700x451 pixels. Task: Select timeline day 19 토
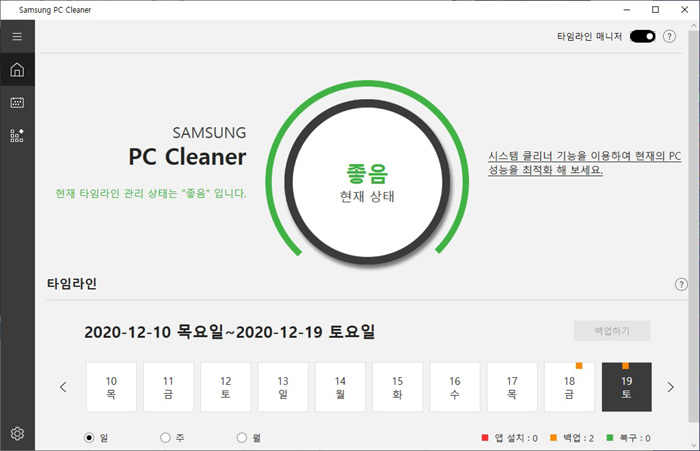pos(627,387)
